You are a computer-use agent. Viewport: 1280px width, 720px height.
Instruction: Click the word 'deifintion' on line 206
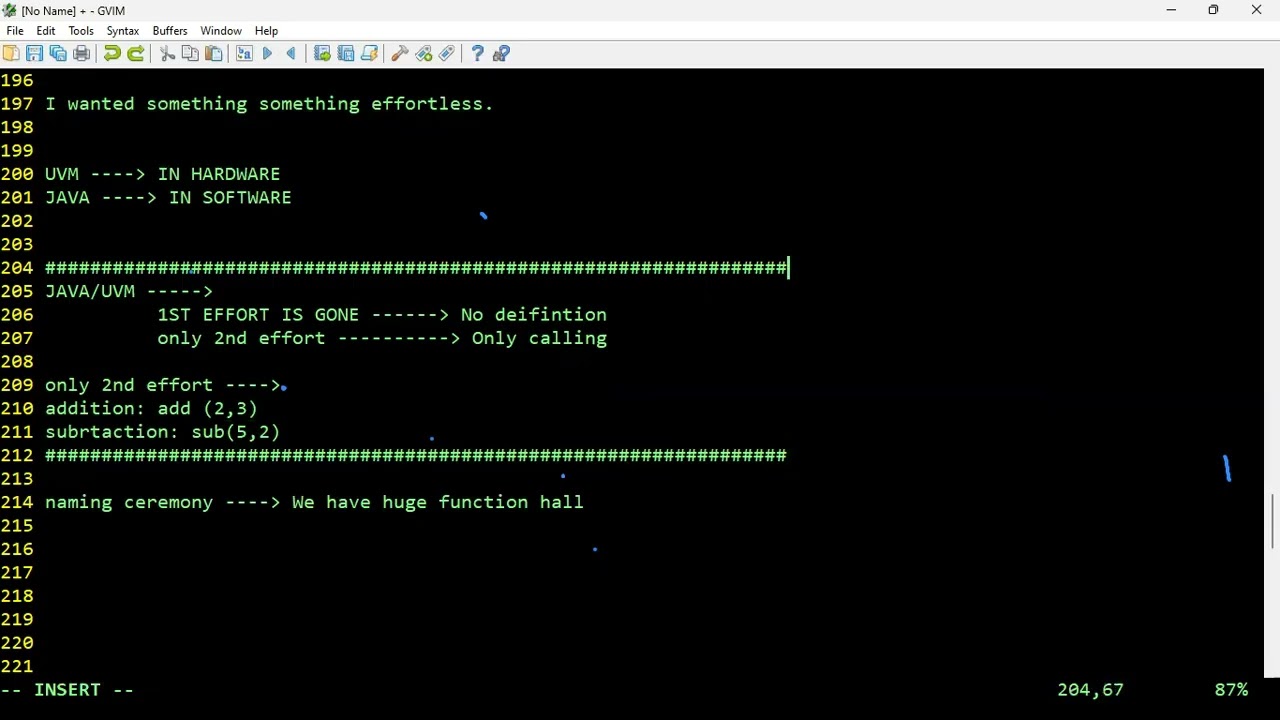[551, 315]
